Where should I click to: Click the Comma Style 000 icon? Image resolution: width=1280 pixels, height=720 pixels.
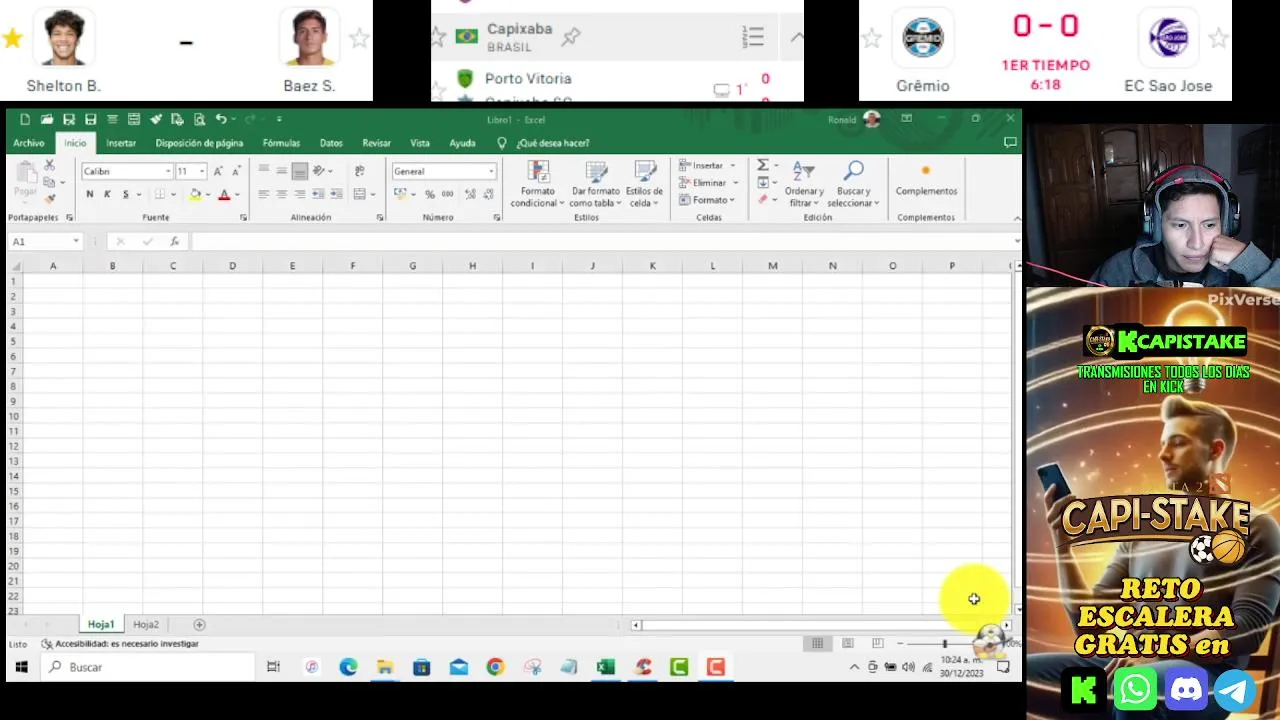pos(446,194)
